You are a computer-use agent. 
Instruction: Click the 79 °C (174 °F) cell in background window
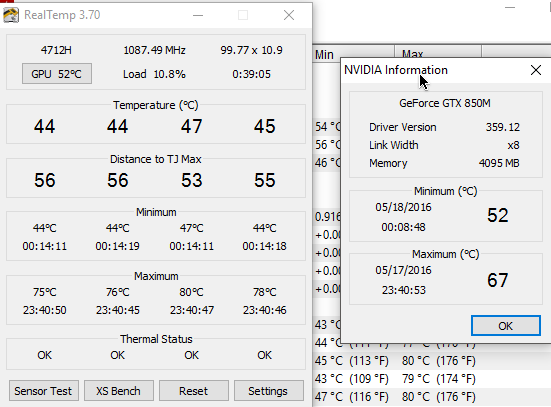[x=439, y=379]
